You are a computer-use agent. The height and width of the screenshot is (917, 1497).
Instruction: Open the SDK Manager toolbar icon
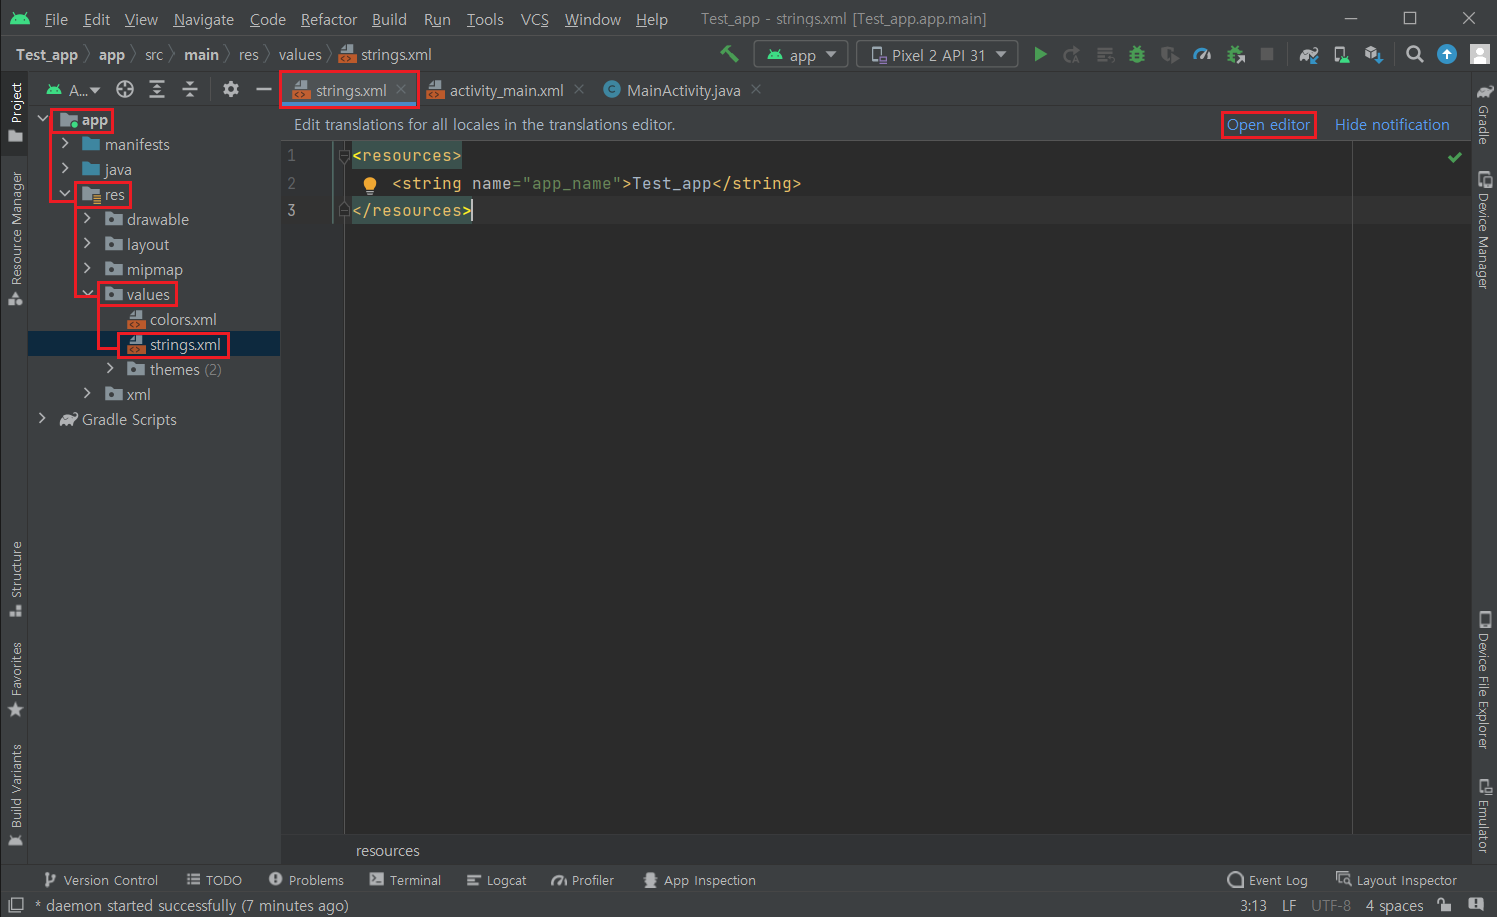1374,54
